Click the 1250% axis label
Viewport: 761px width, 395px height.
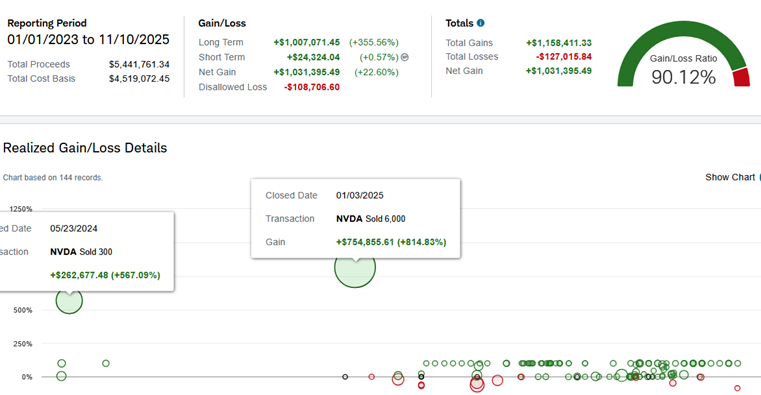pyautogui.click(x=21, y=209)
